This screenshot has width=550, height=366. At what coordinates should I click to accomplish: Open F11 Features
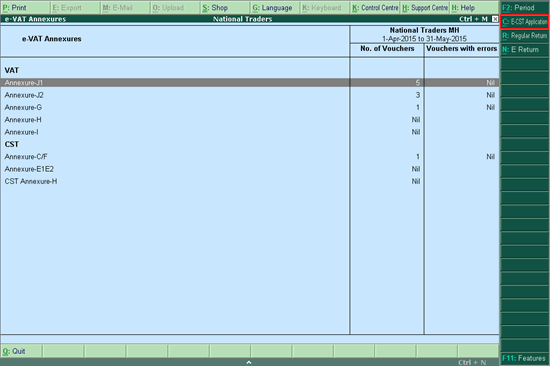point(524,358)
